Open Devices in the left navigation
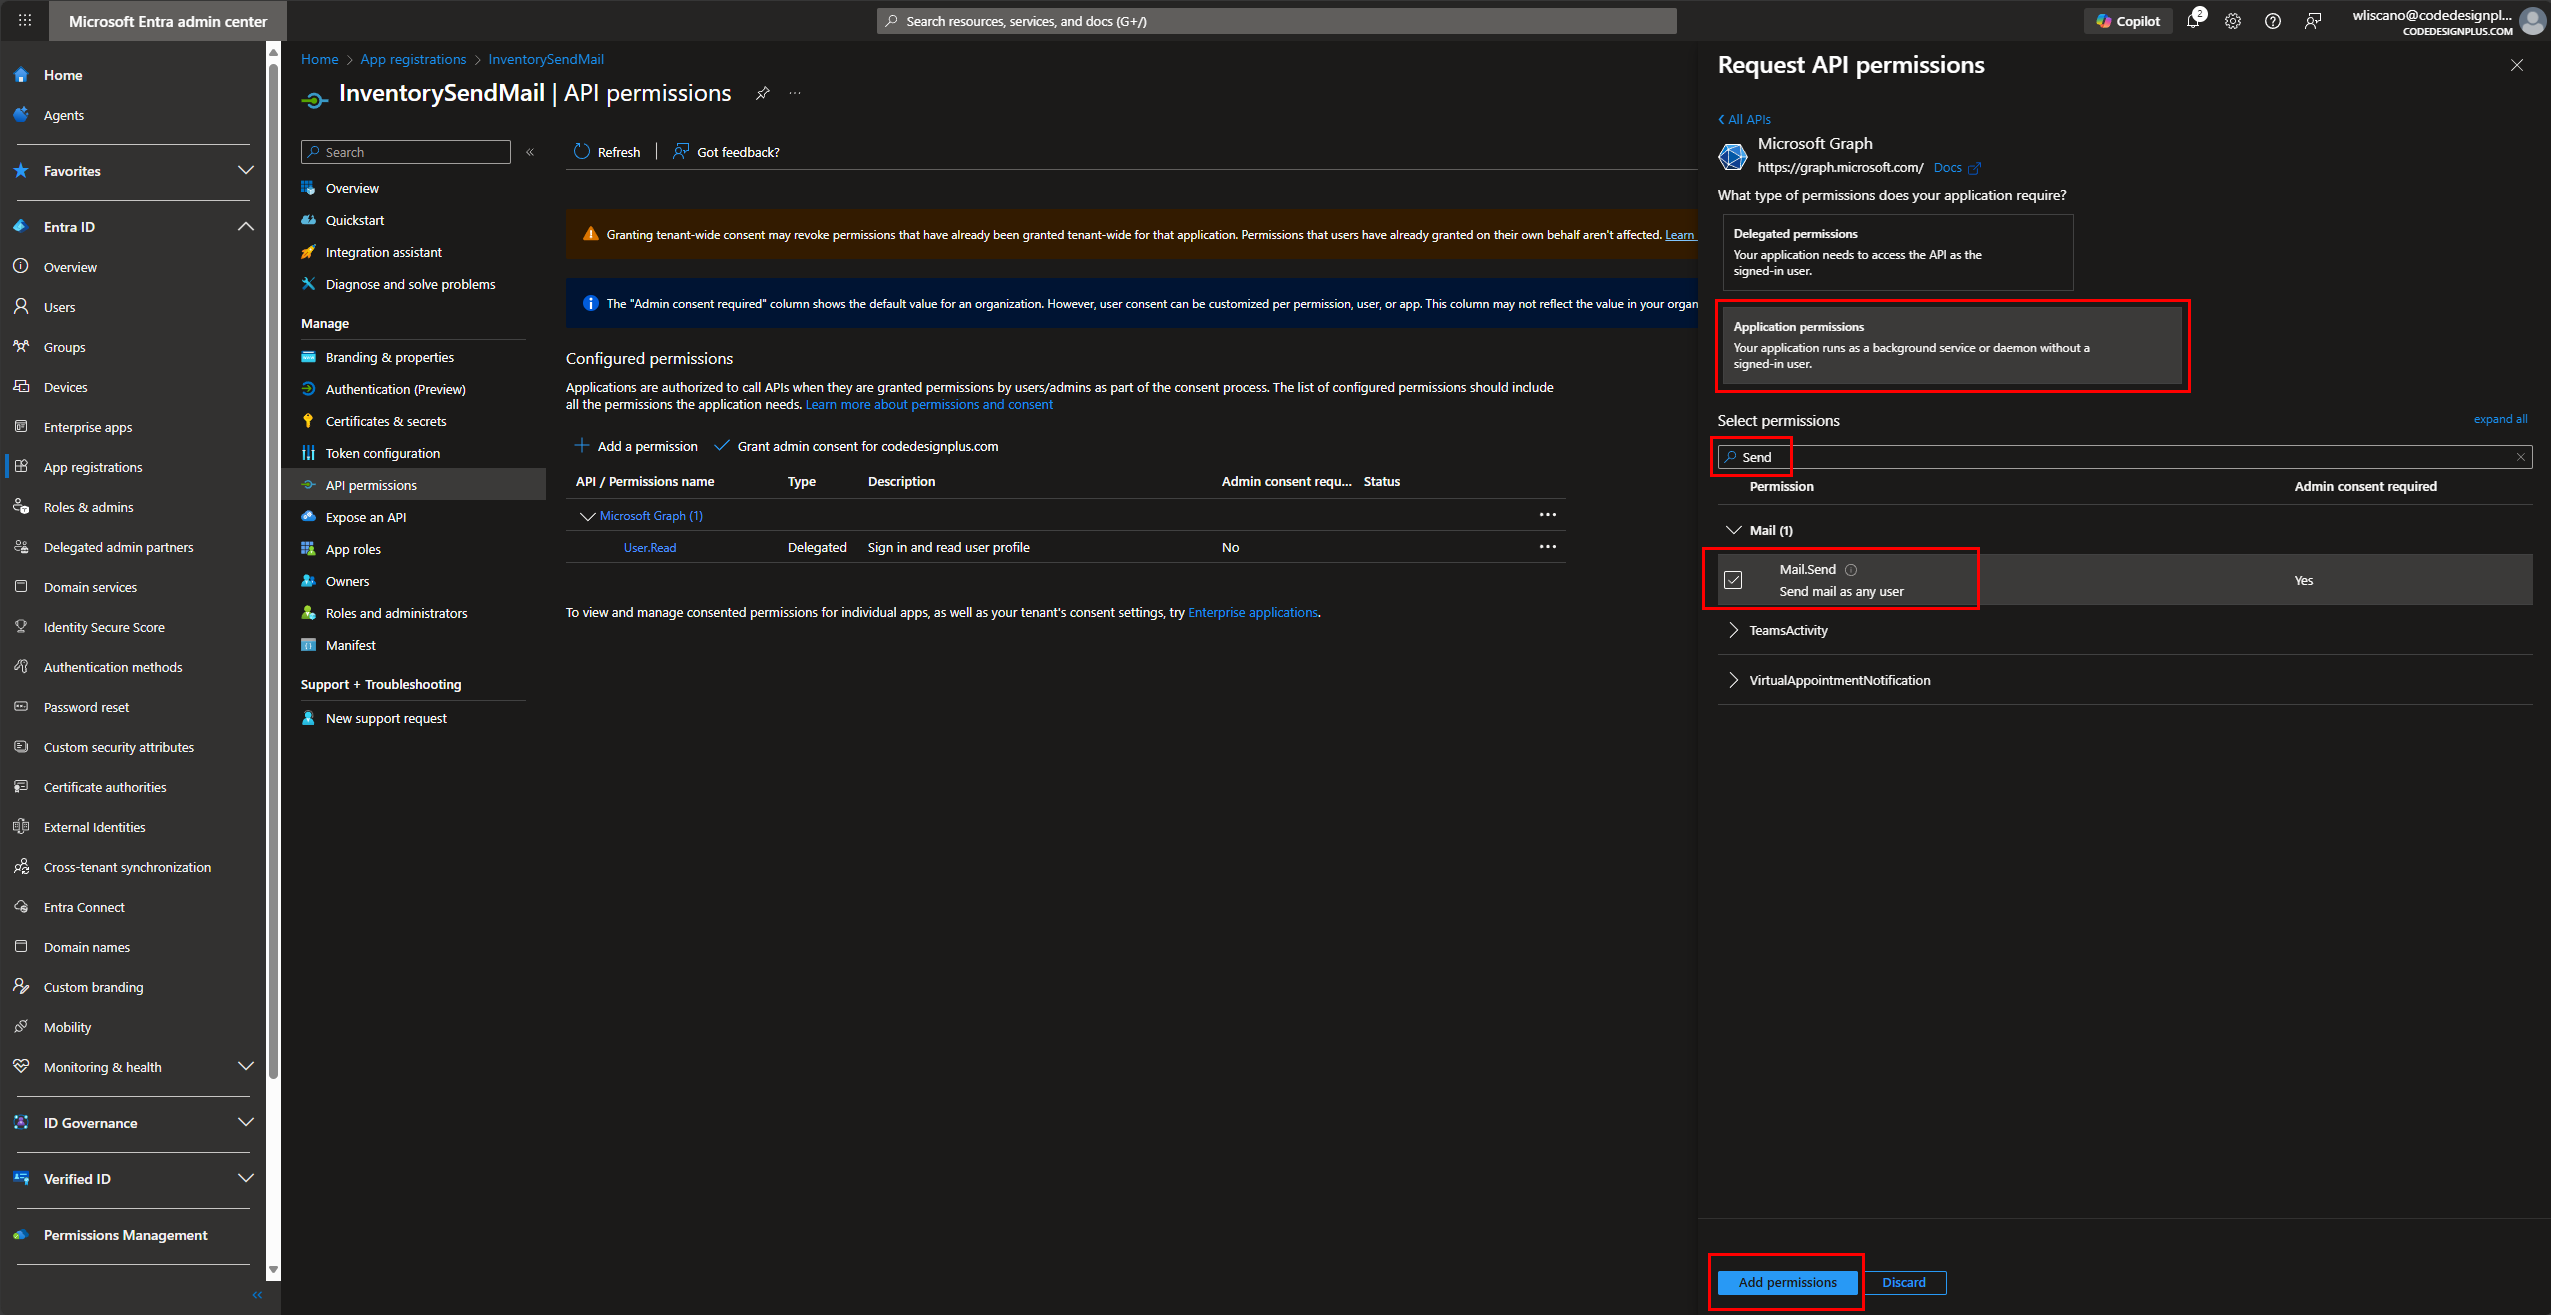Screen dimensions: 2551x1315 coord(65,387)
